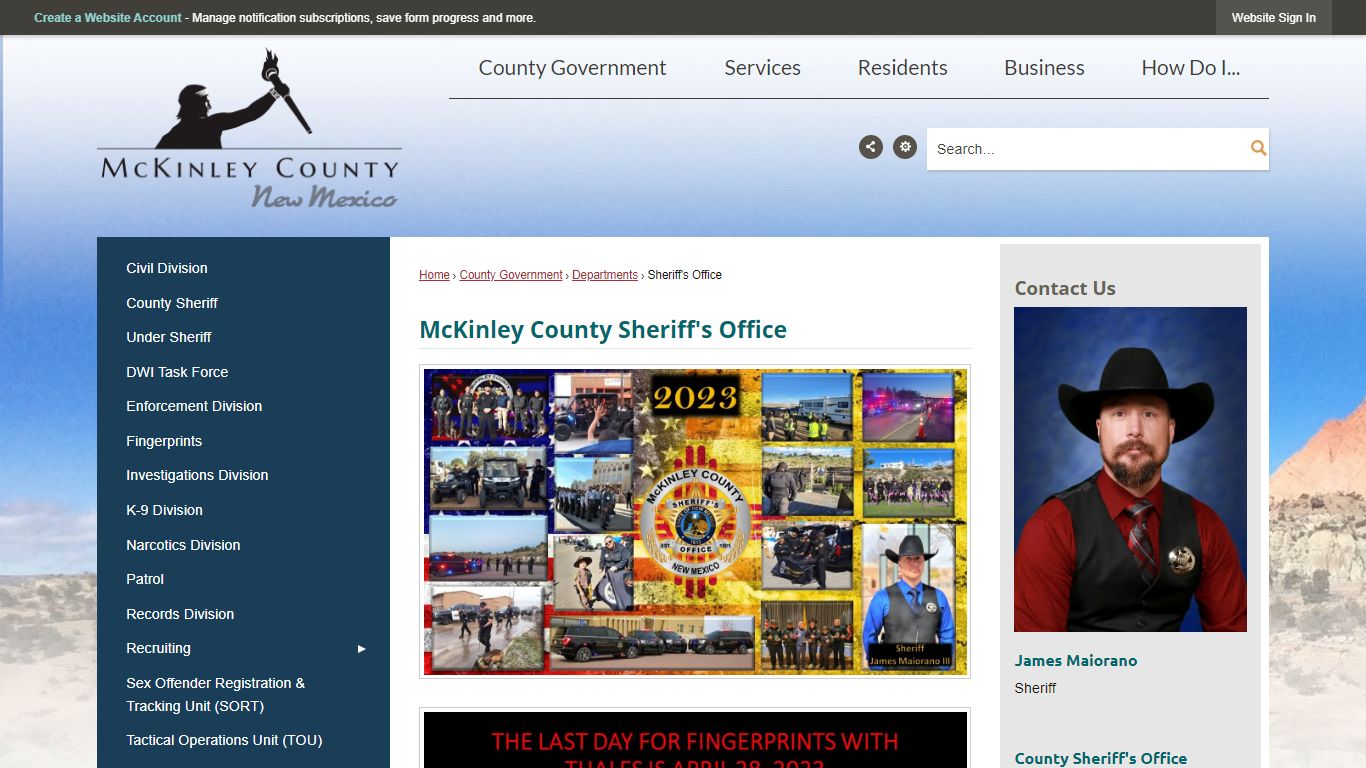Select Under Sheriff in sidebar
Viewport: 1366px width, 768px height.
click(x=169, y=337)
